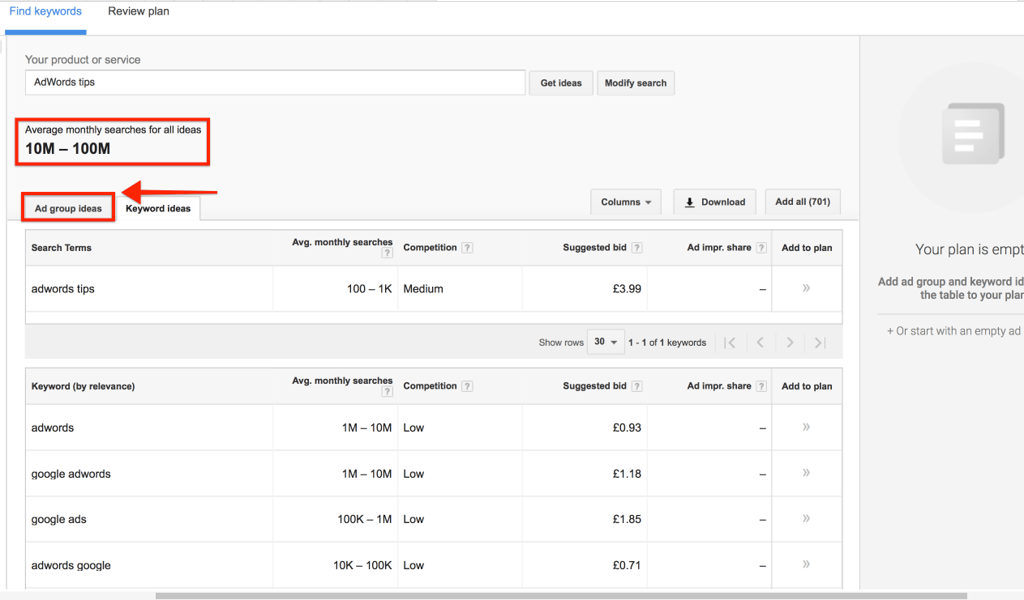Click the 'adwords google' keyword text
Viewport: 1024px width, 600px height.
71,565
